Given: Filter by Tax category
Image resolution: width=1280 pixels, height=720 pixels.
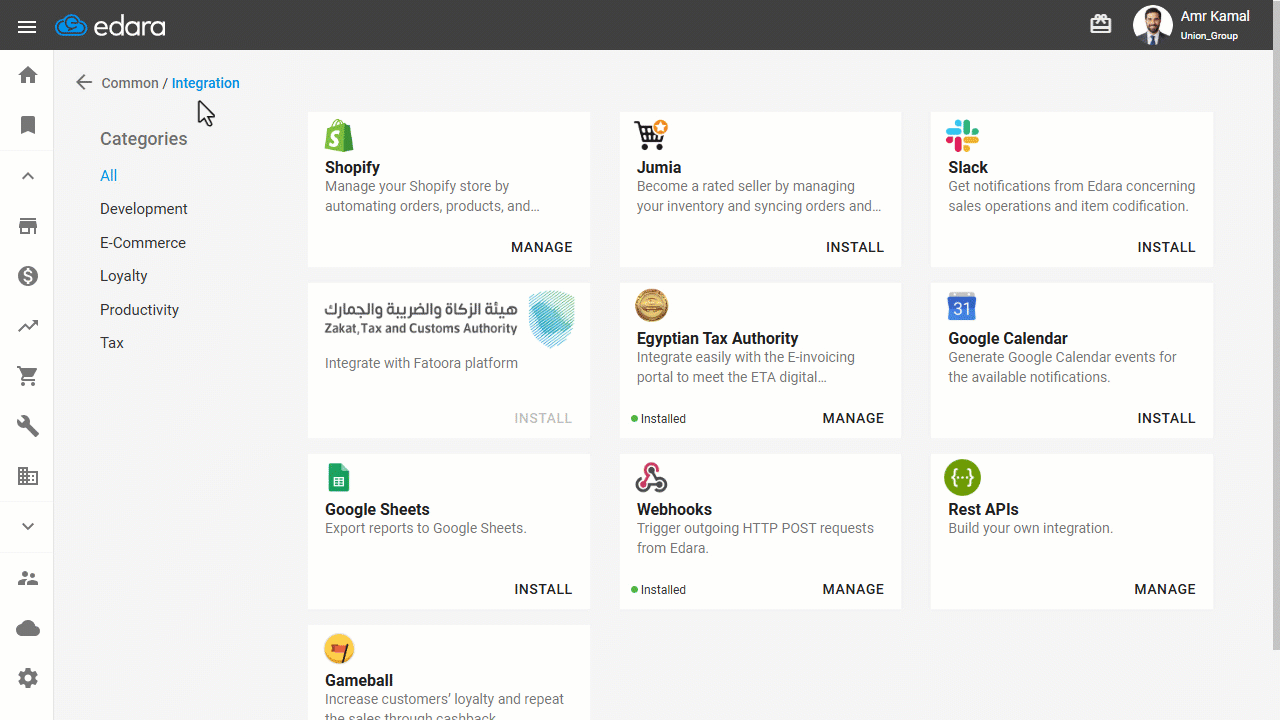Looking at the screenshot, I should pos(112,343).
